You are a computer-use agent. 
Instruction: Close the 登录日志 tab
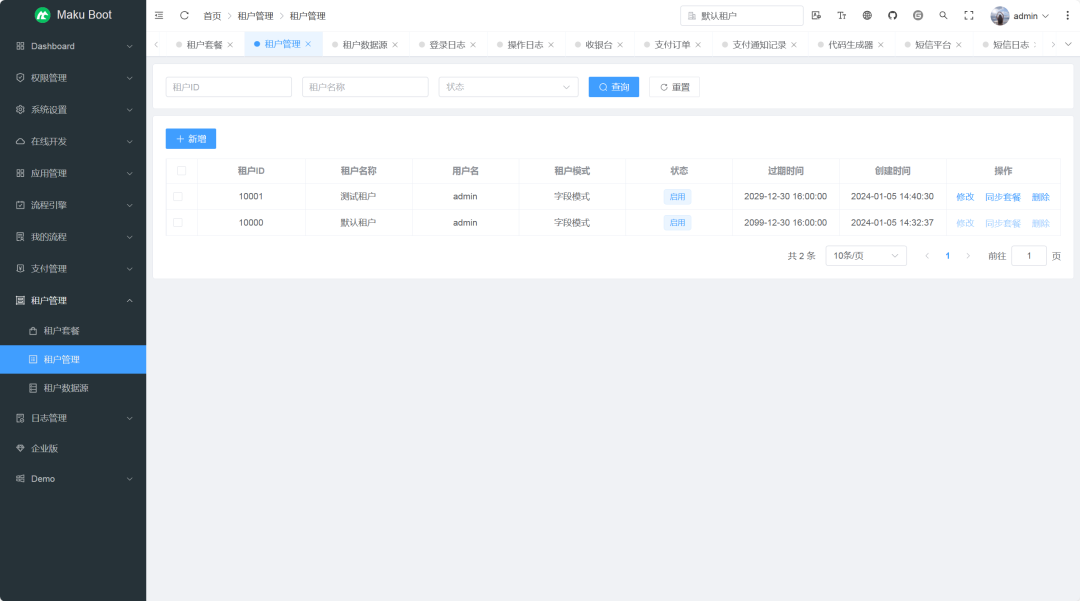coord(472,45)
